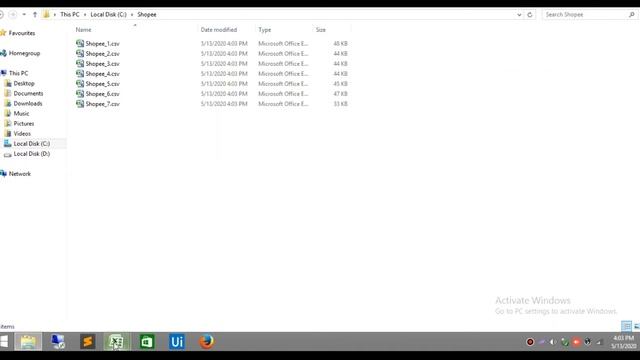The image size is (640, 360).
Task: Go up one folder level
Action: (35, 15)
